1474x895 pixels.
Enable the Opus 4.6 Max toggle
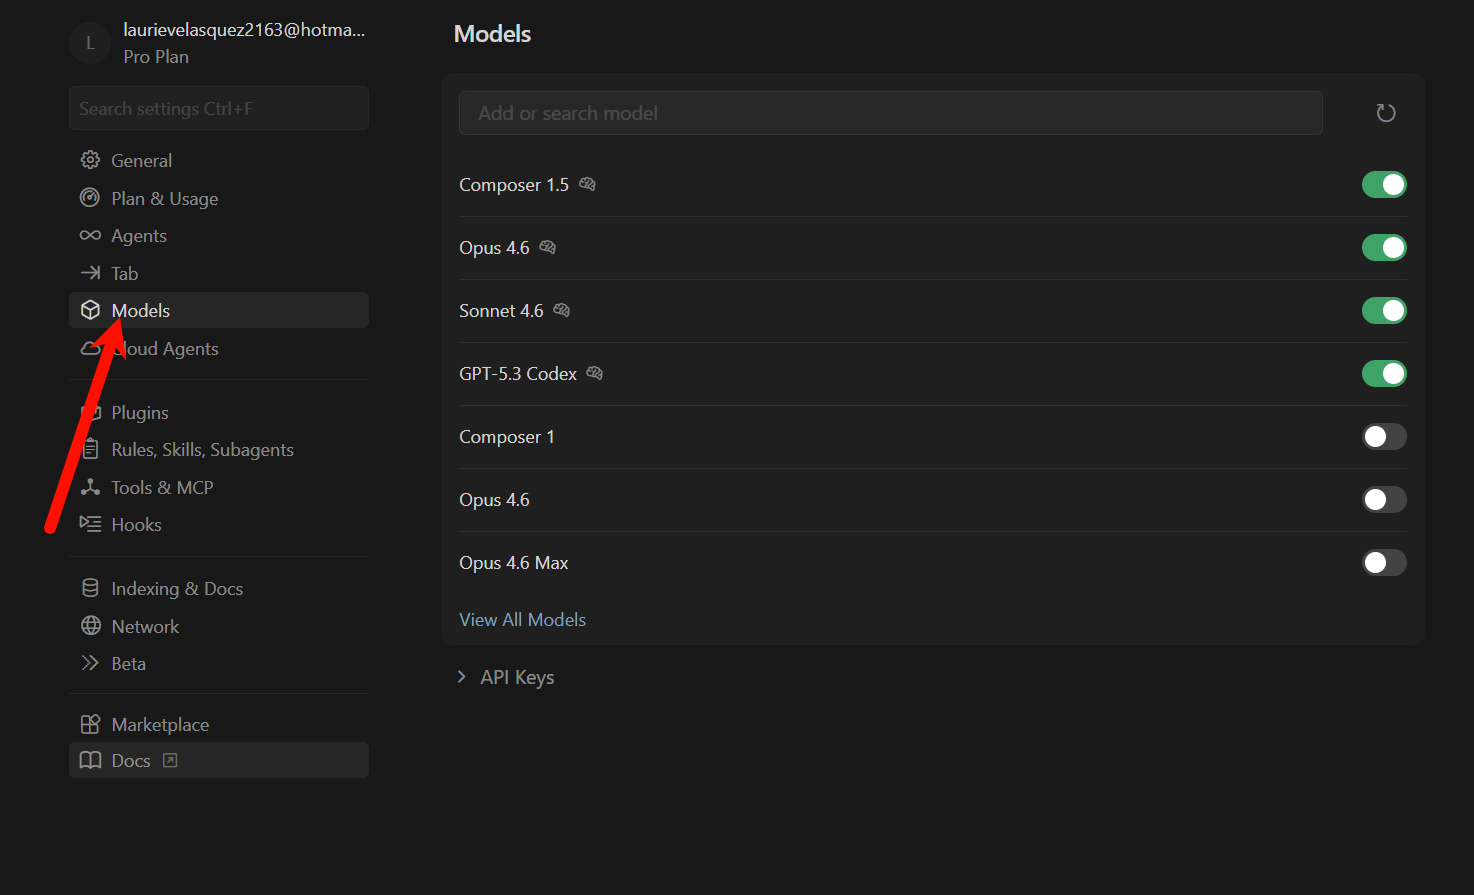(x=1384, y=562)
